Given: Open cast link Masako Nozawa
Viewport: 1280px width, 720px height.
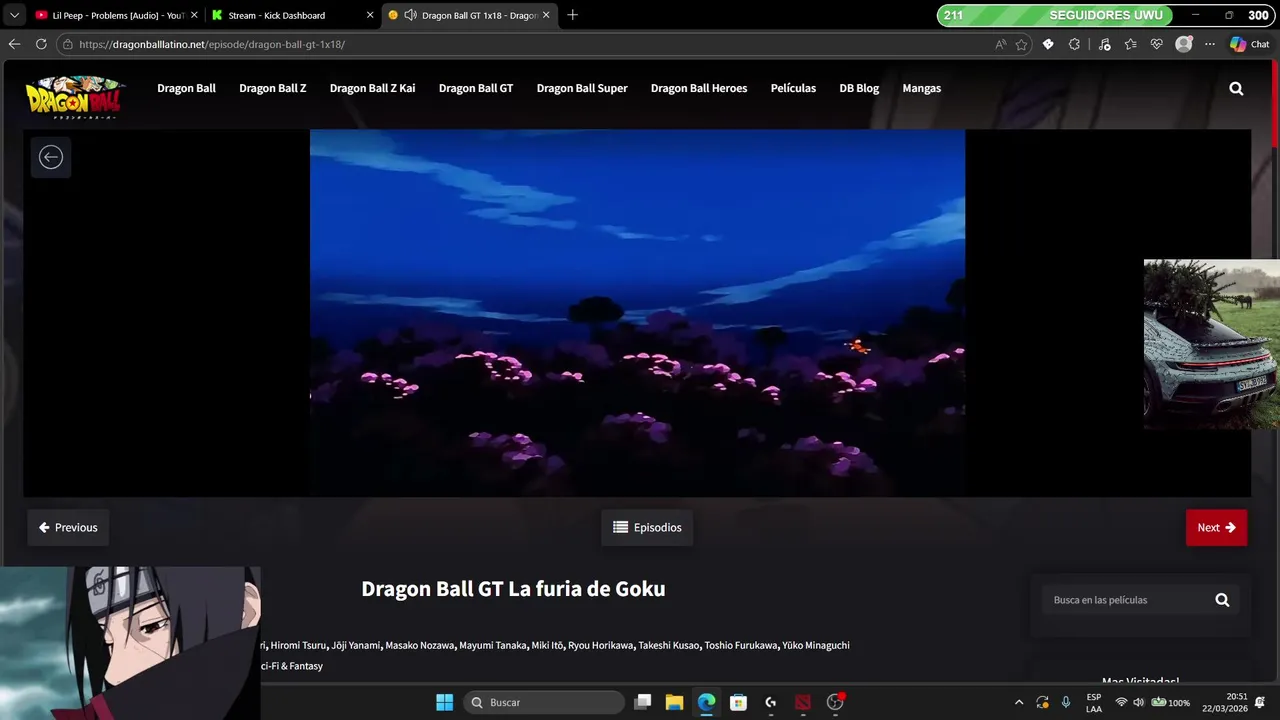Looking at the screenshot, I should pos(420,645).
